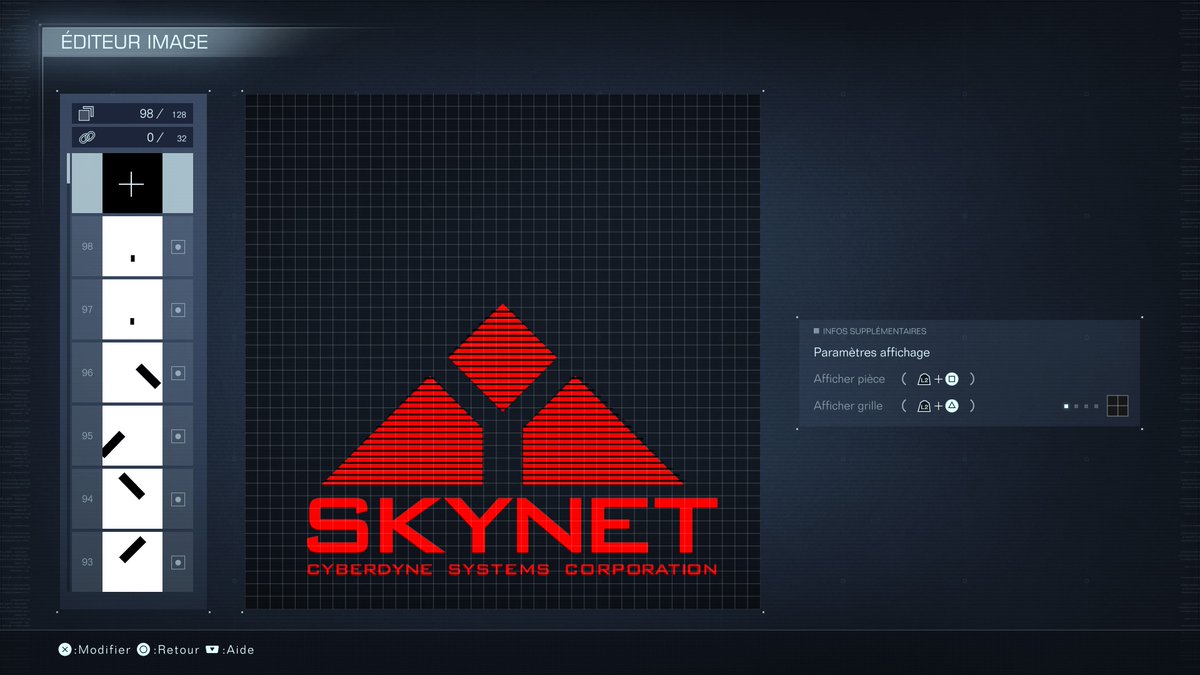The width and height of the screenshot is (1200, 675).
Task: Click the grid size icon in display settings
Action: 1118,406
